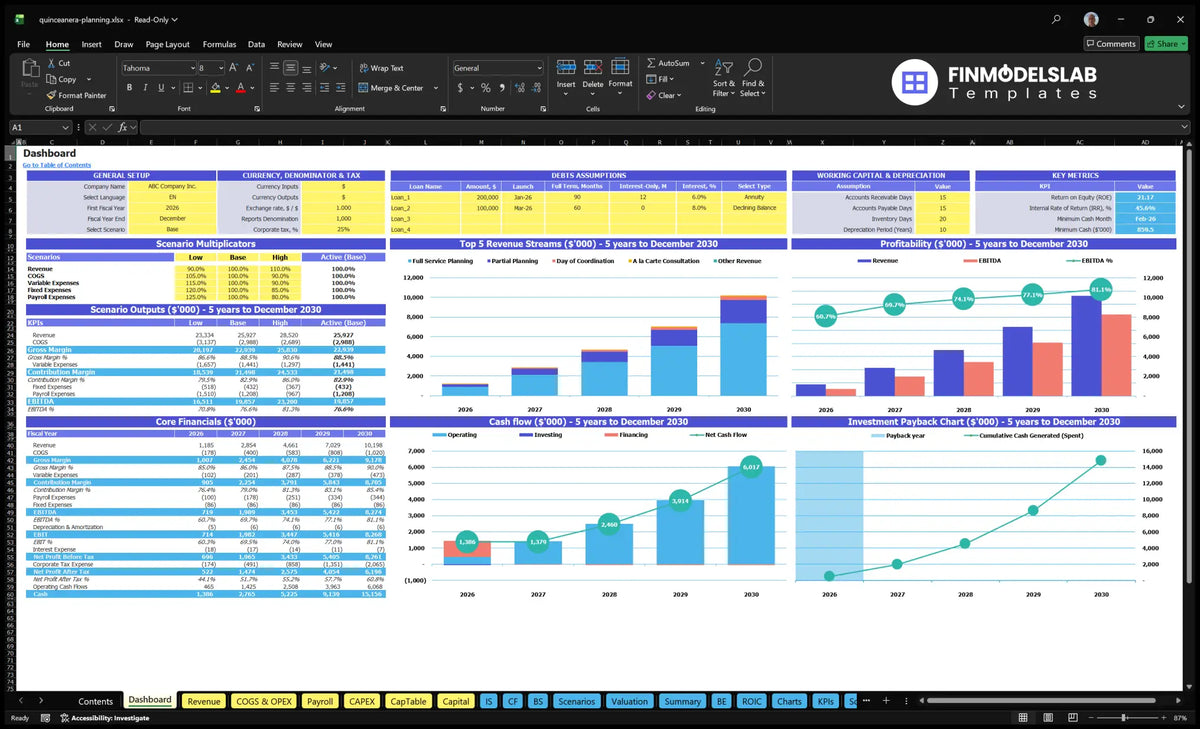Screen dimensions: 1200x729
Task: Click Merge & Center
Action: click(x=390, y=88)
